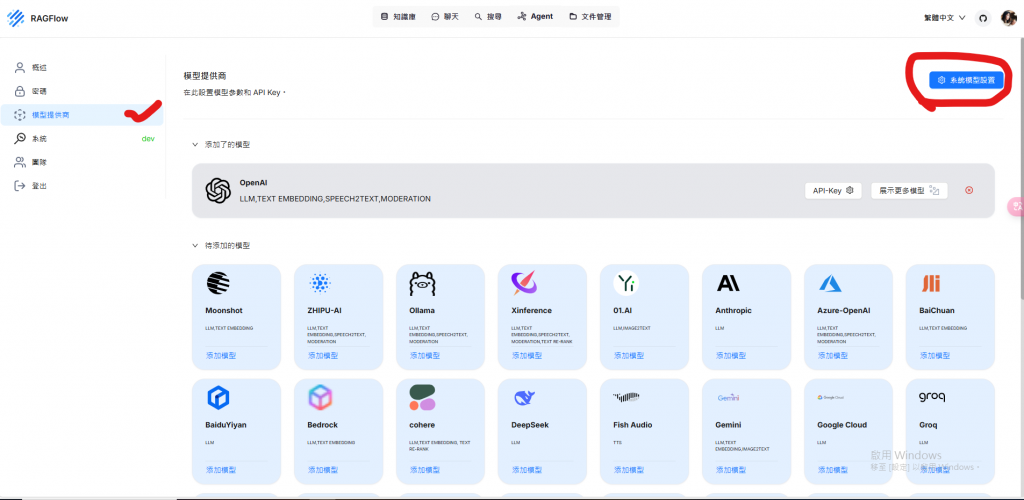
Task: Click the Bedrock cube icon
Action: point(320,397)
